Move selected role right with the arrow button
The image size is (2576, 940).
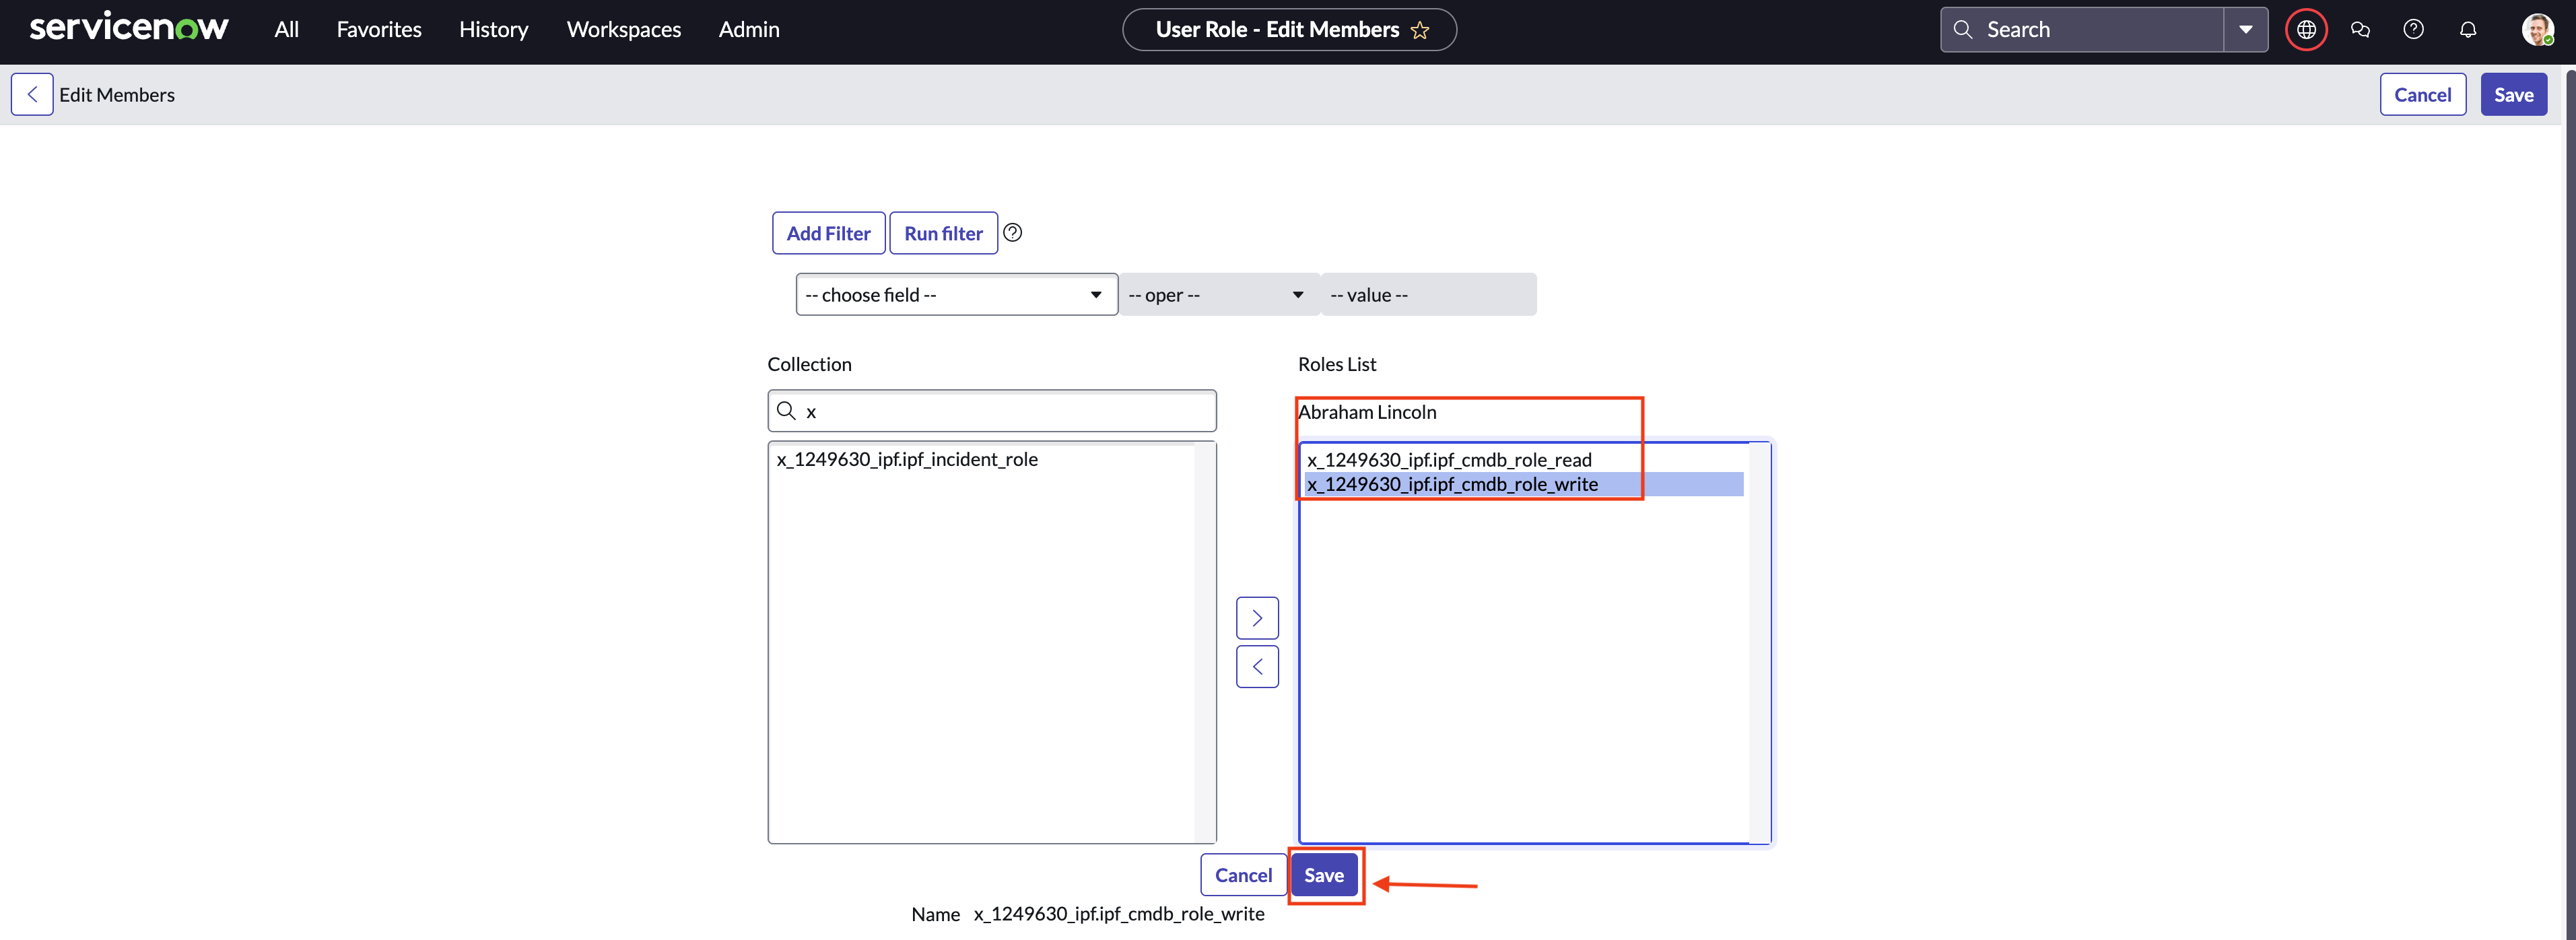1257,618
